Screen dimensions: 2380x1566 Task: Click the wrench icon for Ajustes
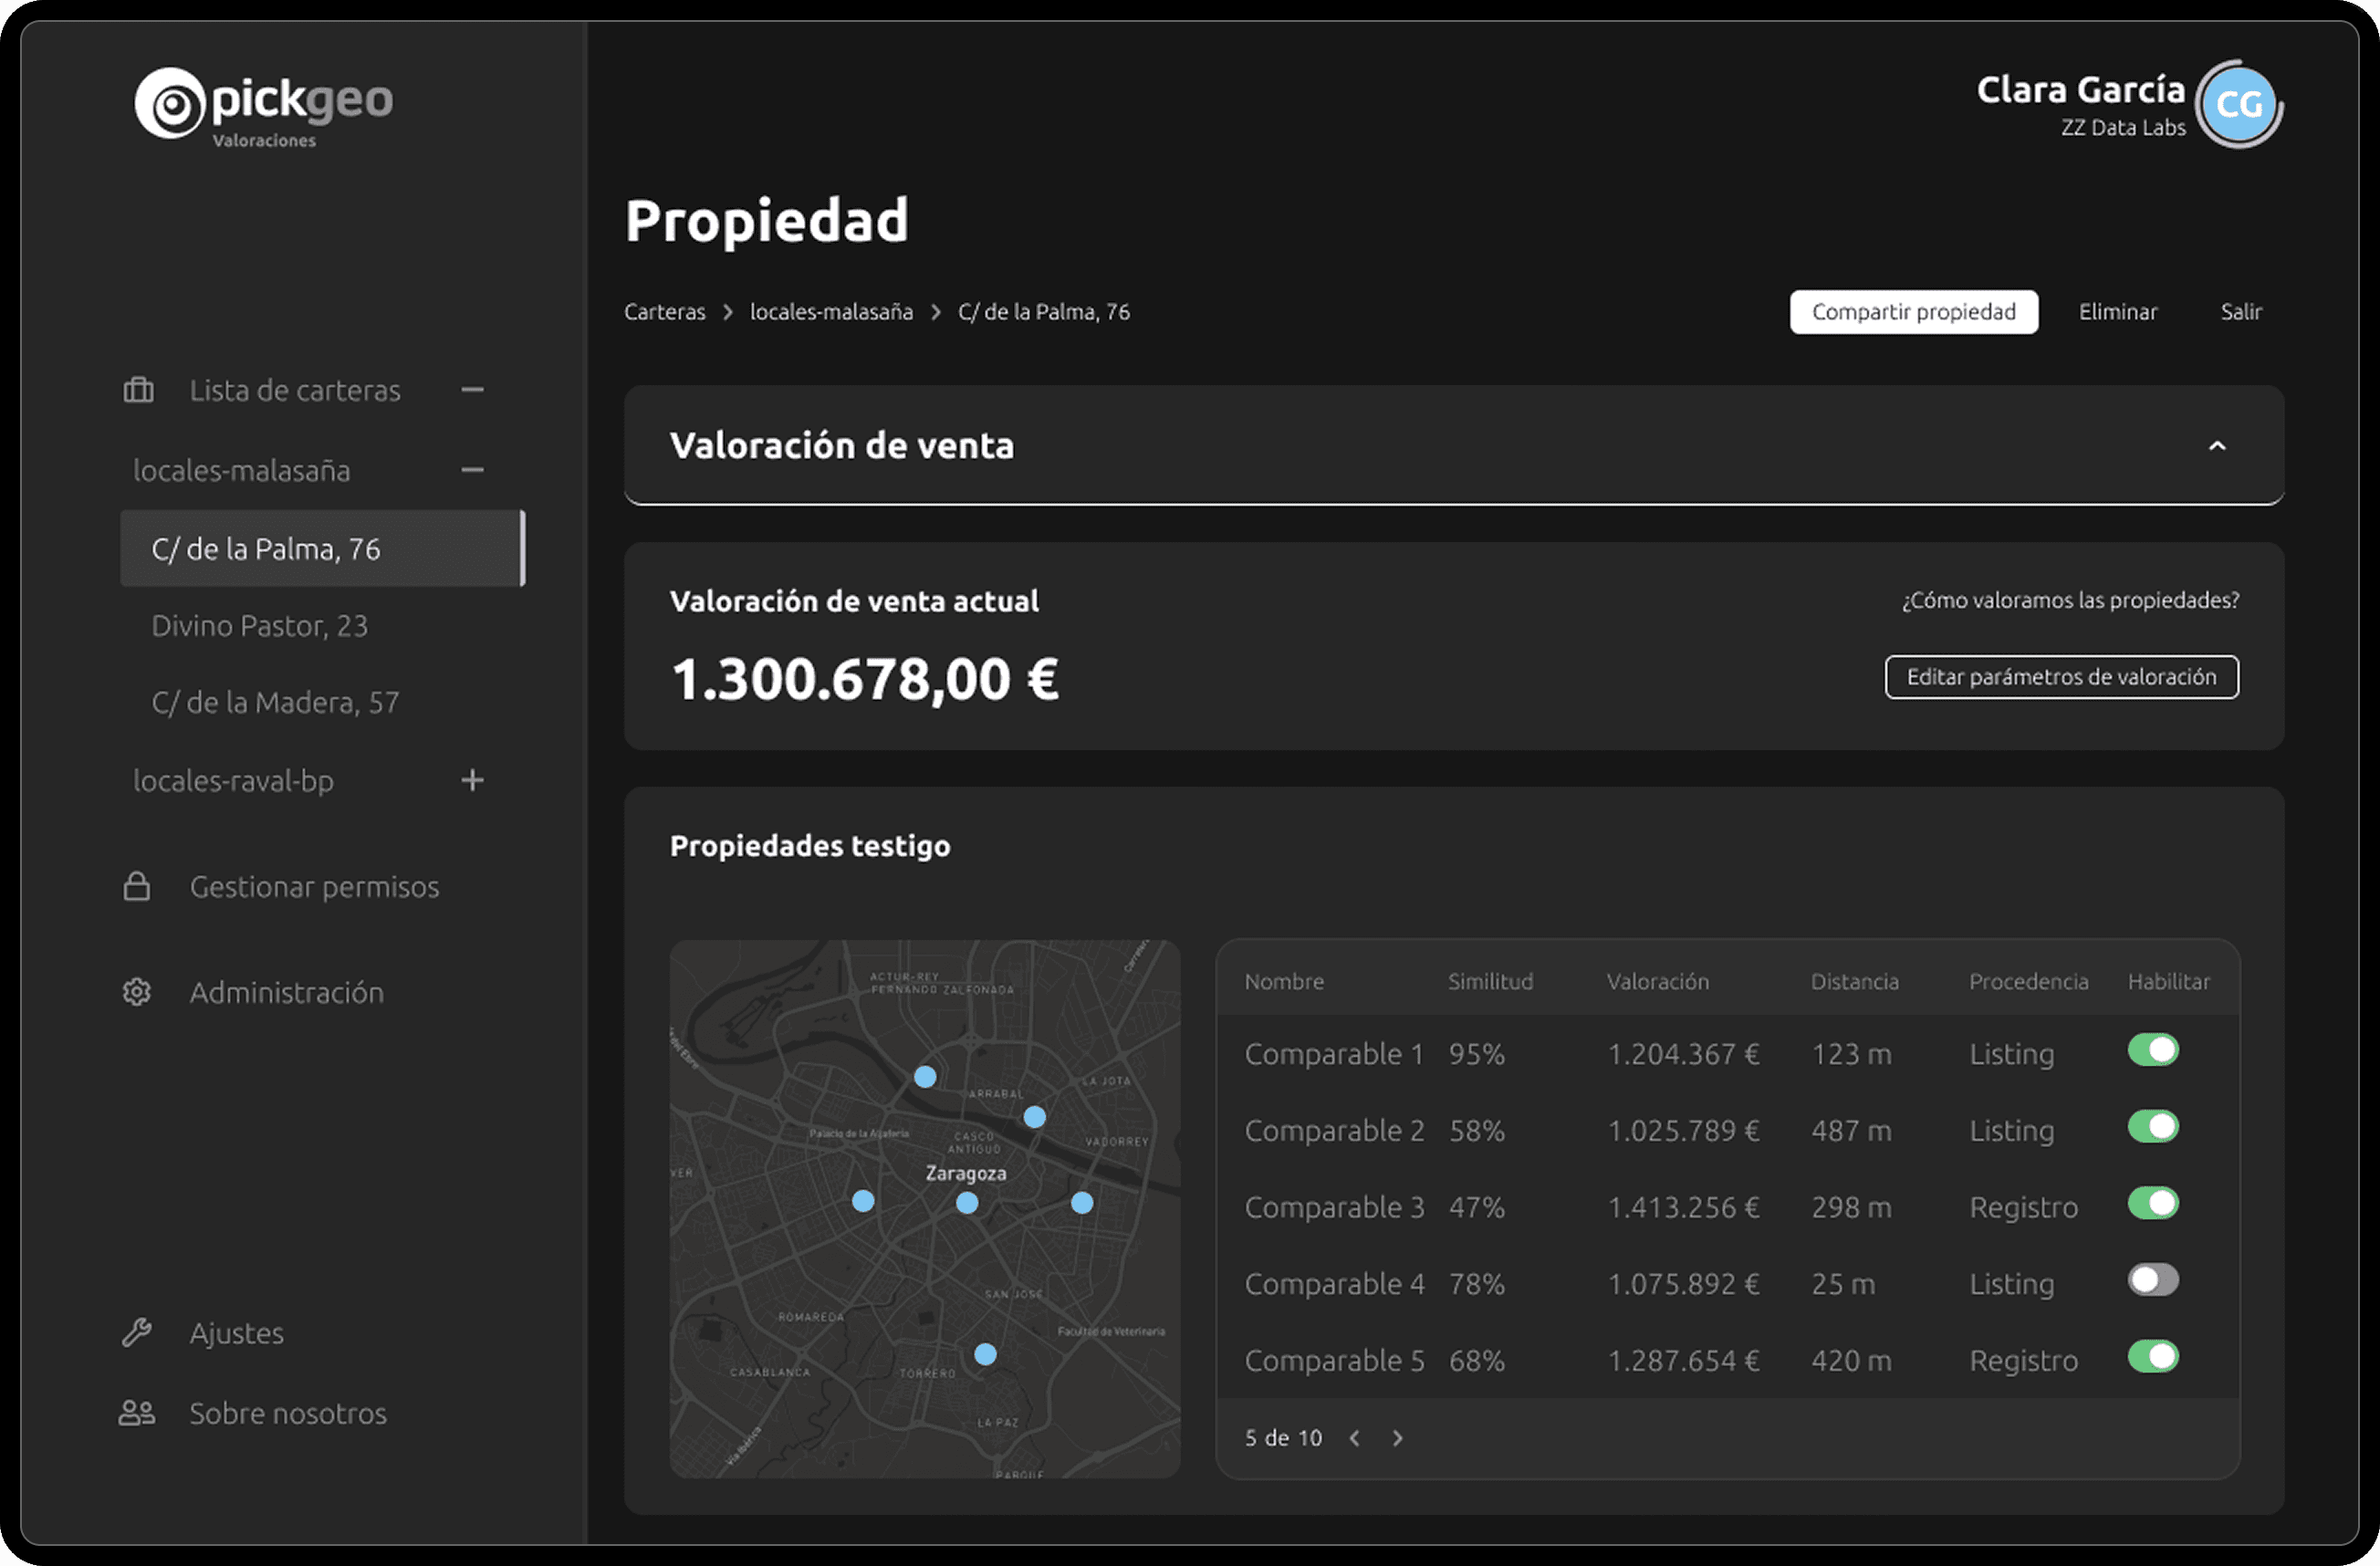tap(137, 1332)
